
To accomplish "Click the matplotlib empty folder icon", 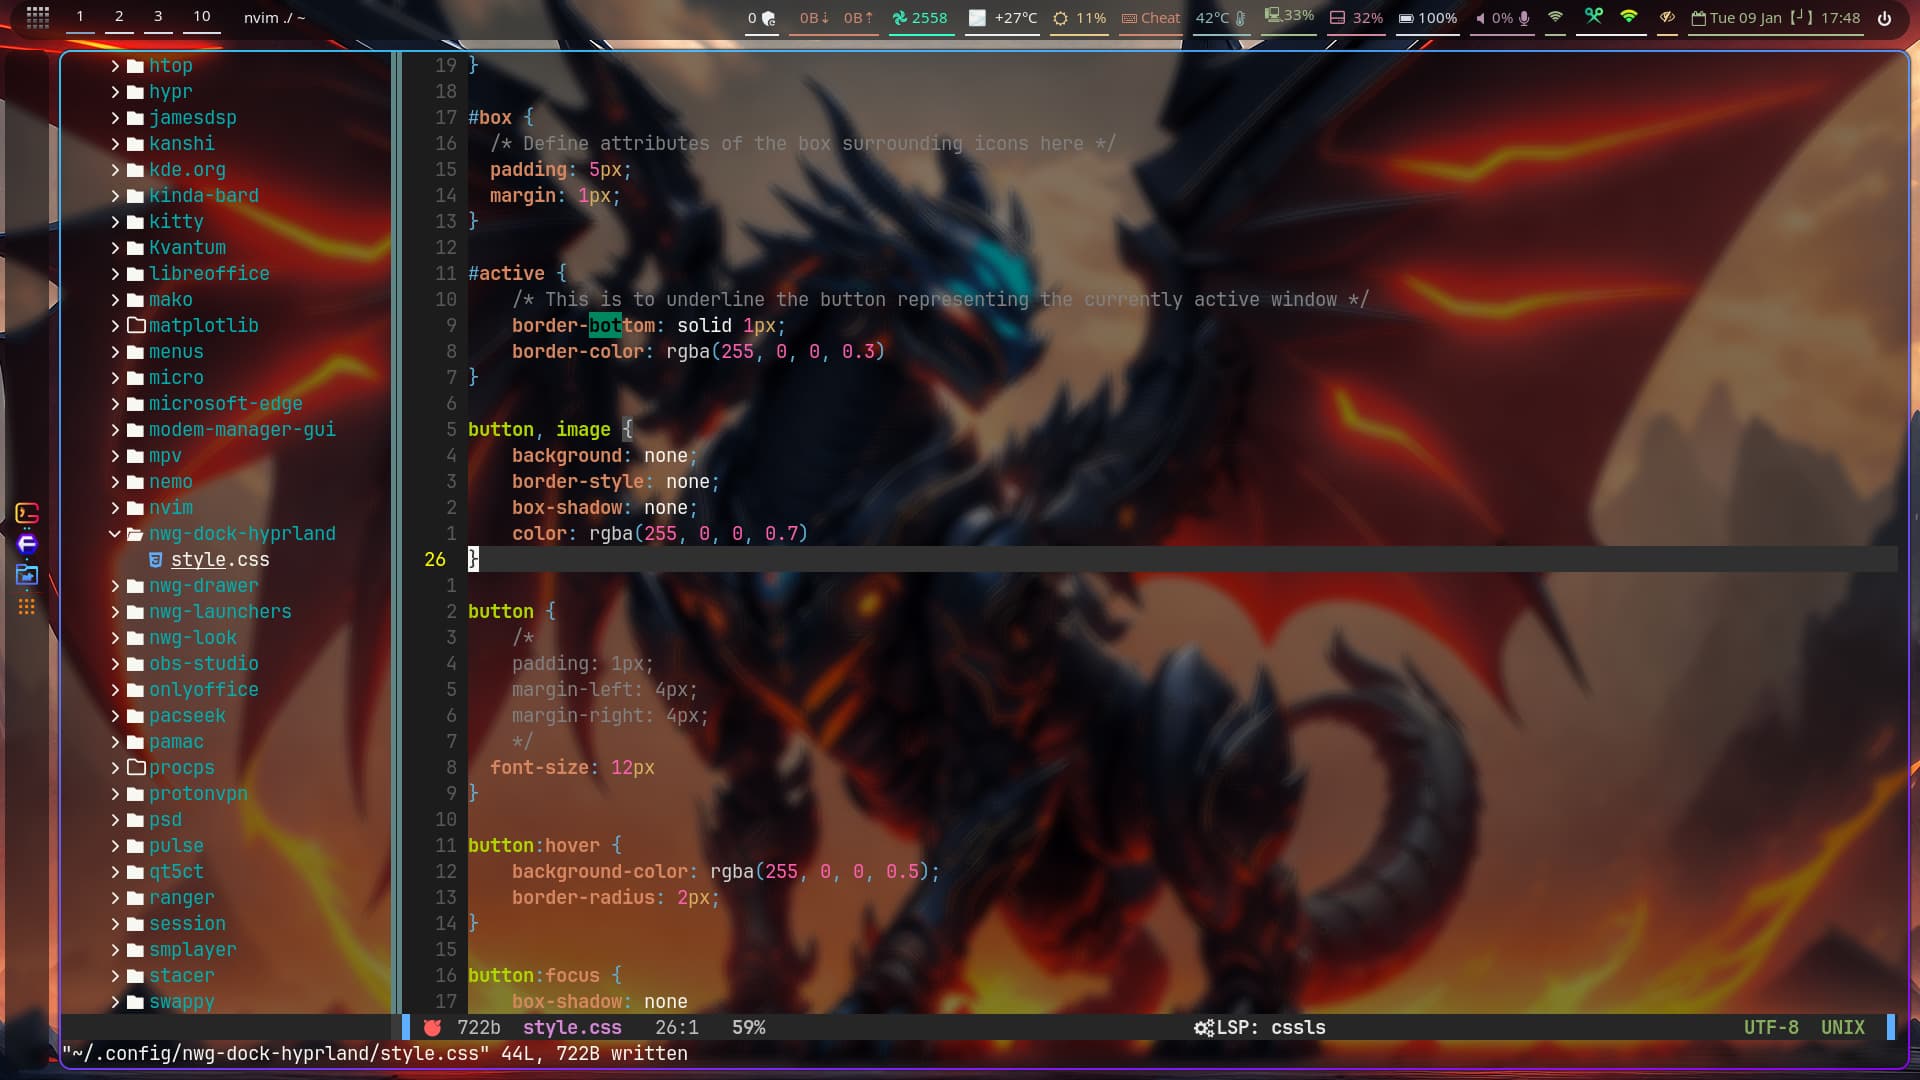I will (136, 326).
